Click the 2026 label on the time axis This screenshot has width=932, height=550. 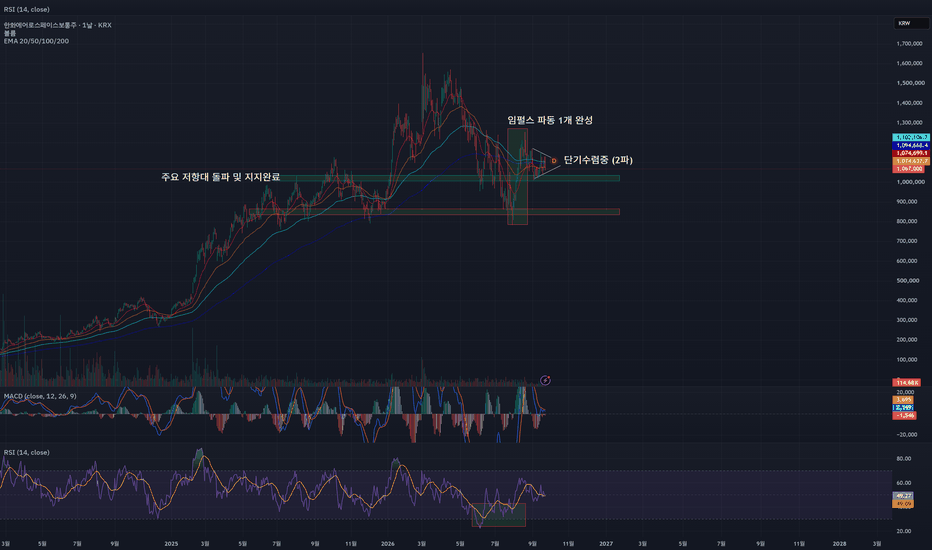(388, 543)
